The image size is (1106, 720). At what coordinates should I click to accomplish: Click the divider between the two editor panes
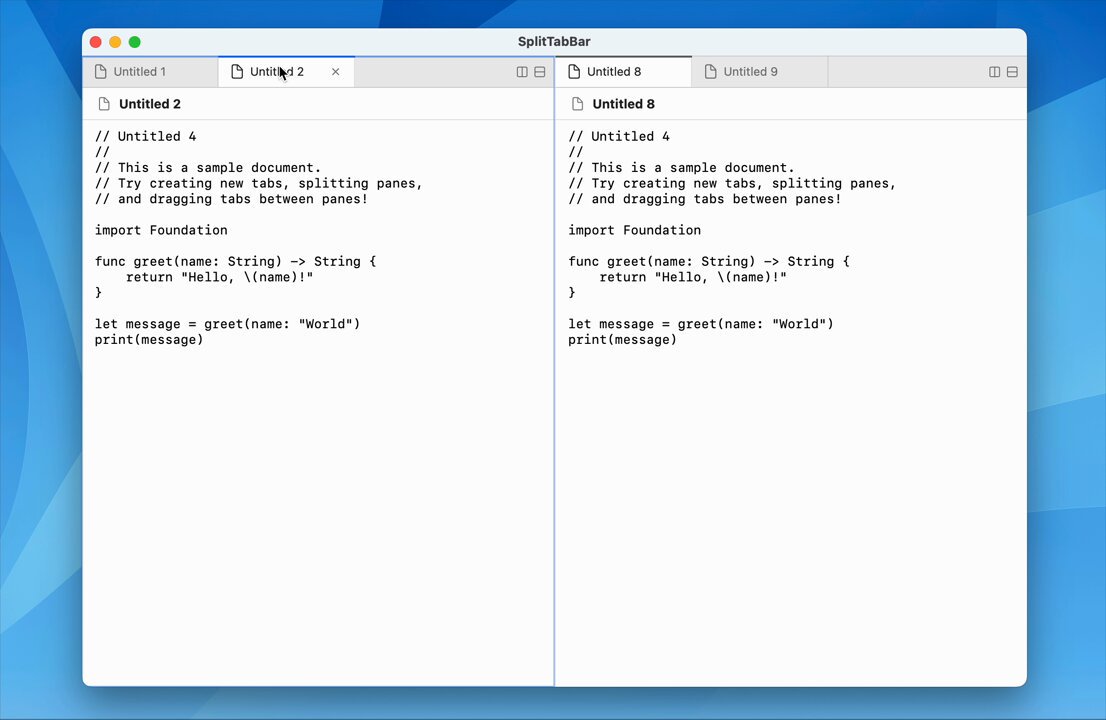pyautogui.click(x=554, y=400)
